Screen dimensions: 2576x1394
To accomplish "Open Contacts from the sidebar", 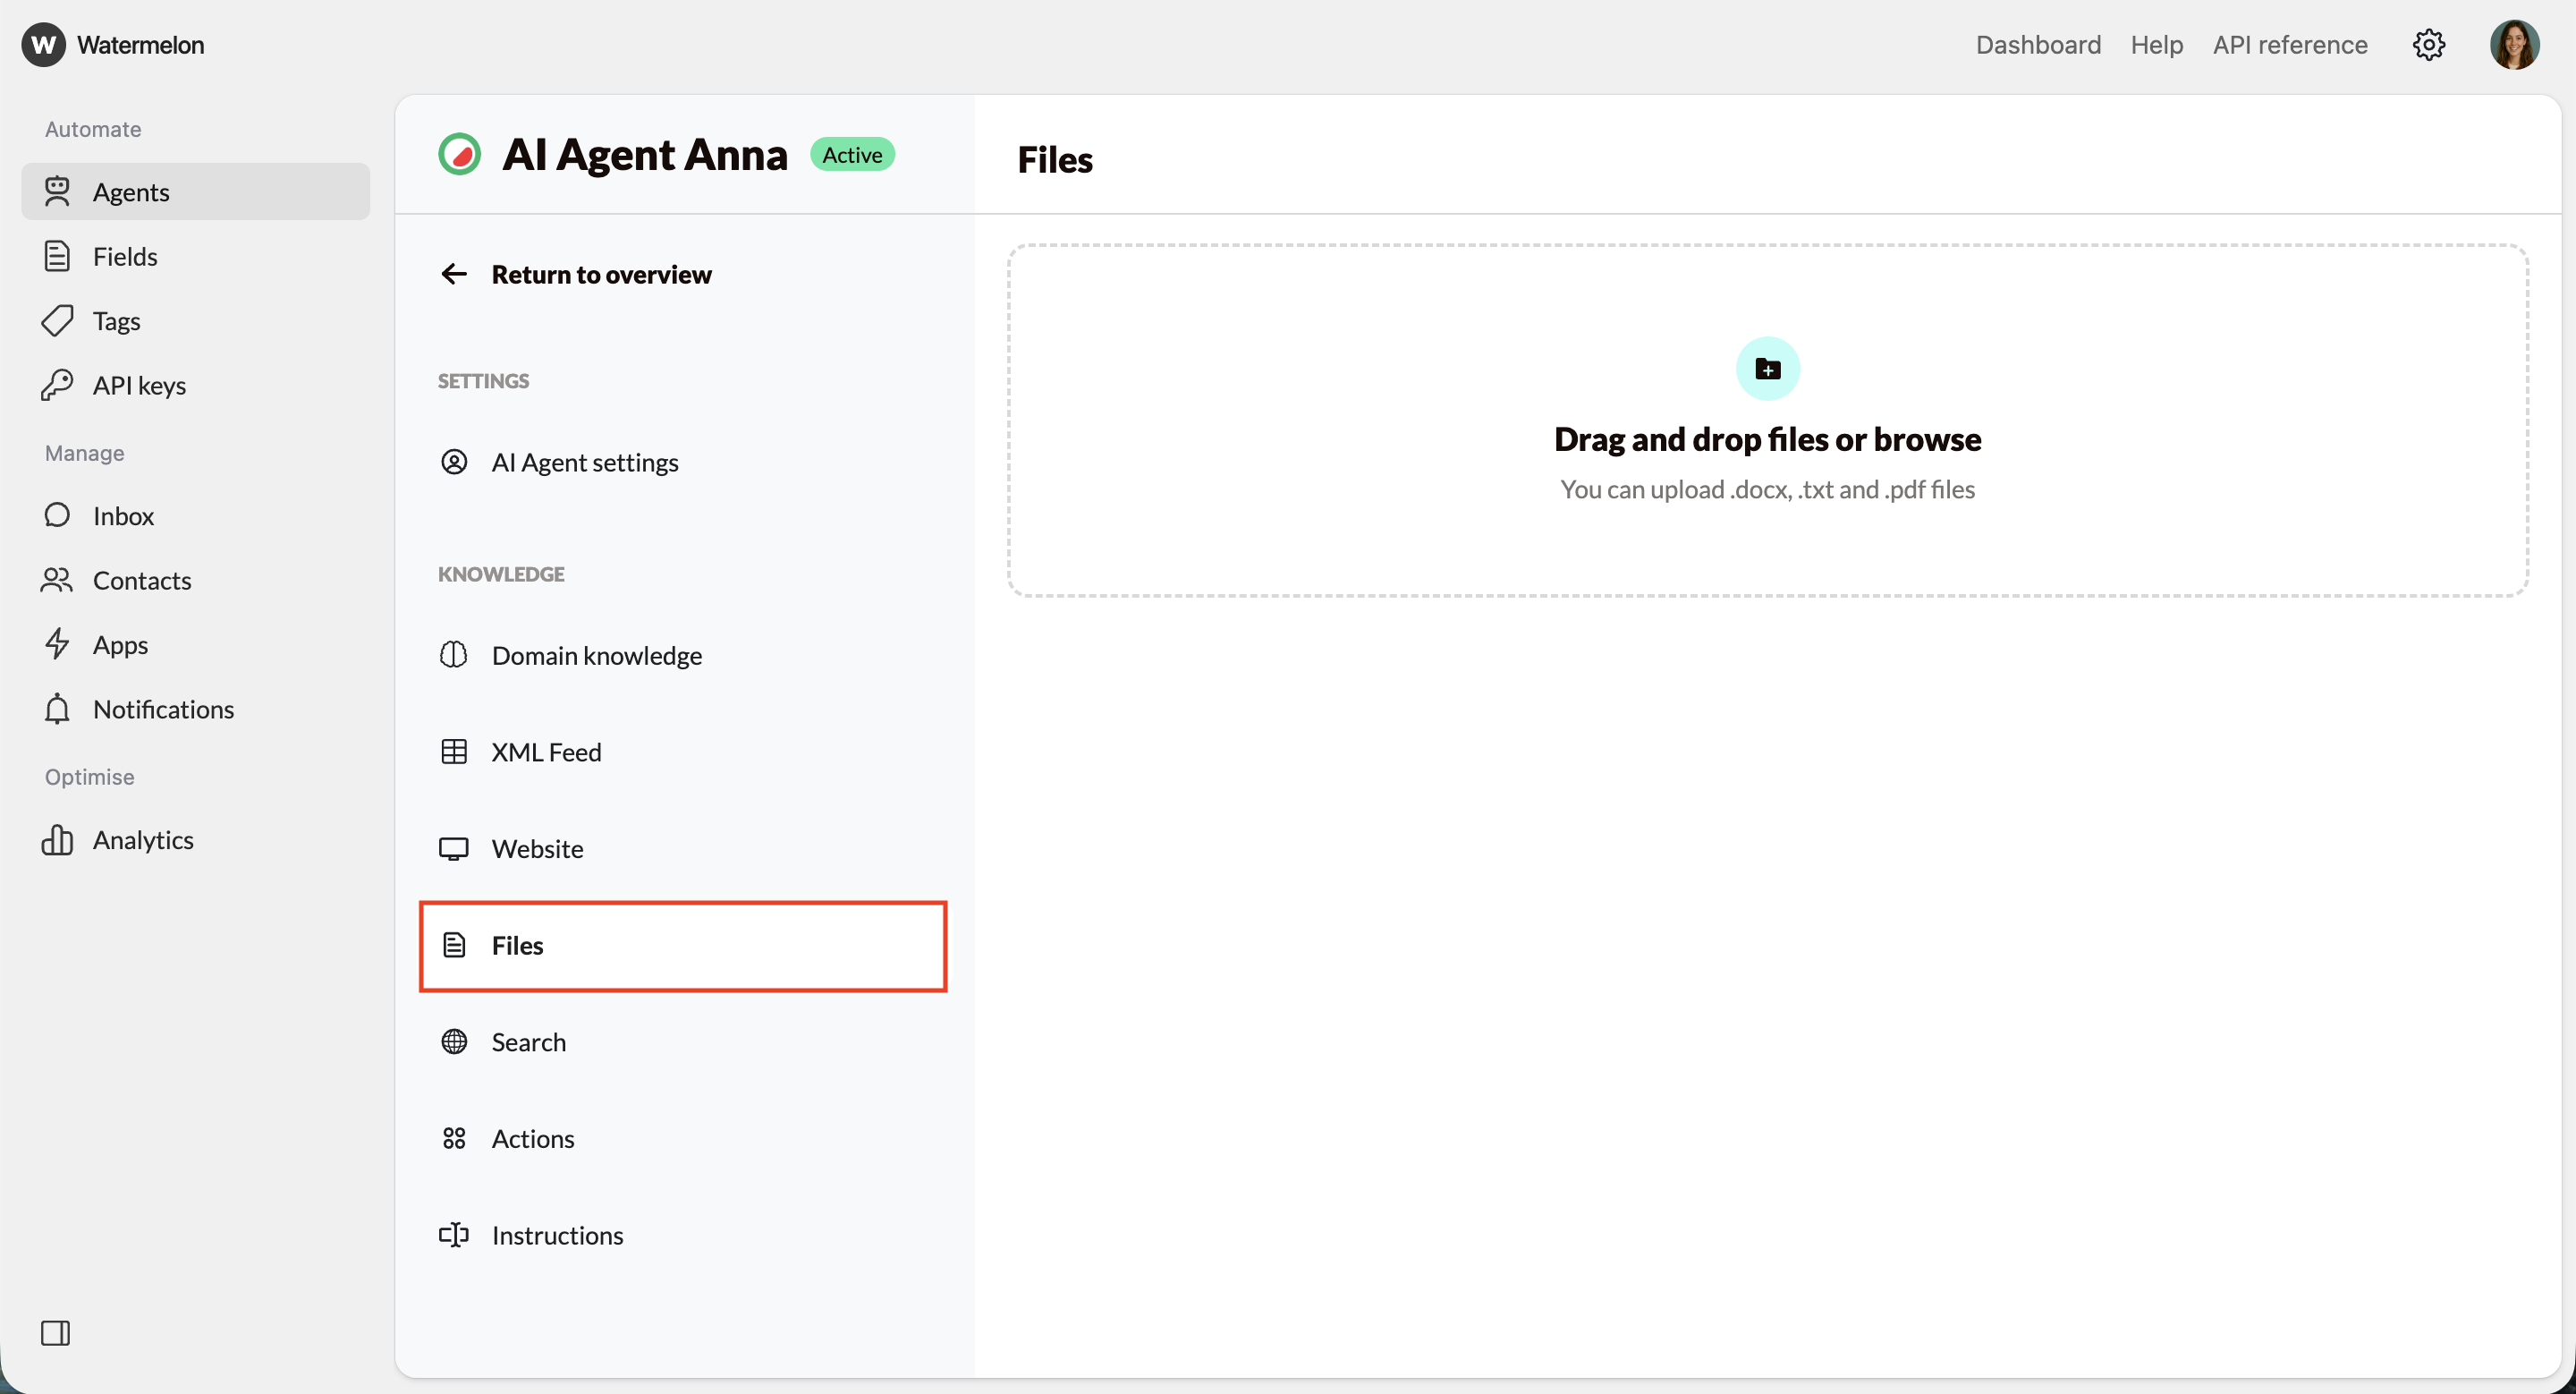I will [x=142, y=580].
